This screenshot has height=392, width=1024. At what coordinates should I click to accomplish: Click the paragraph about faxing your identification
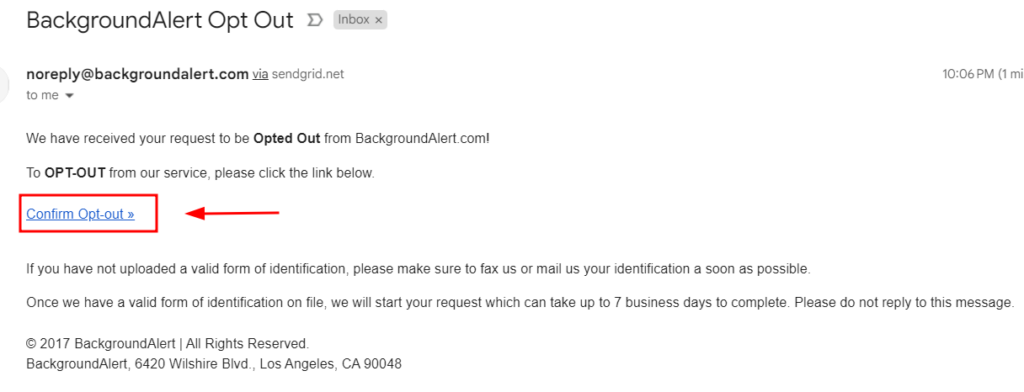pyautogui.click(x=418, y=269)
